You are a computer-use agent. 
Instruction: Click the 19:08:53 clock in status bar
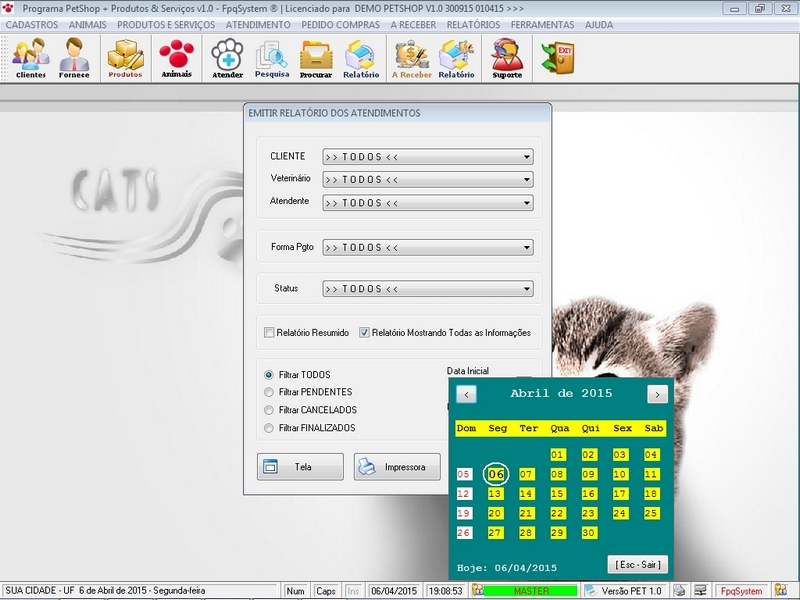(445, 591)
